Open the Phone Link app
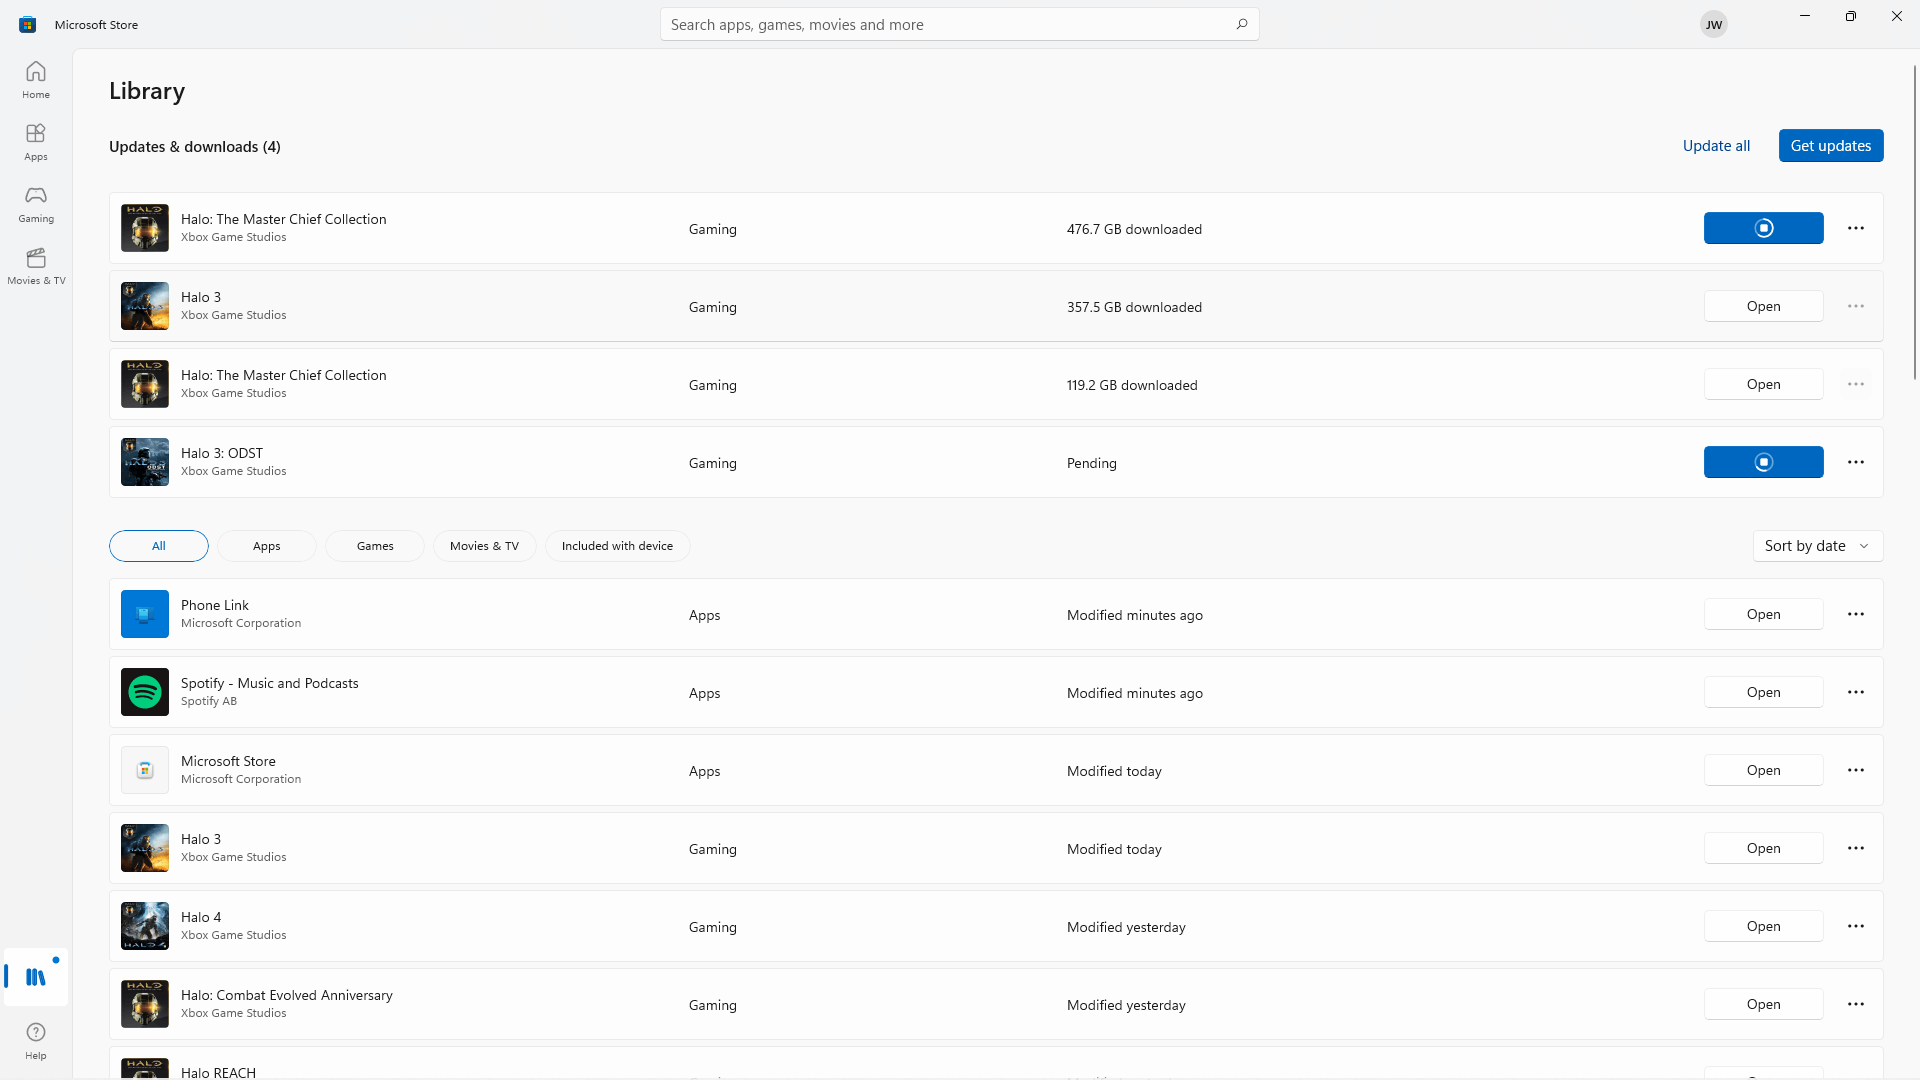1920x1080 pixels. point(1763,614)
